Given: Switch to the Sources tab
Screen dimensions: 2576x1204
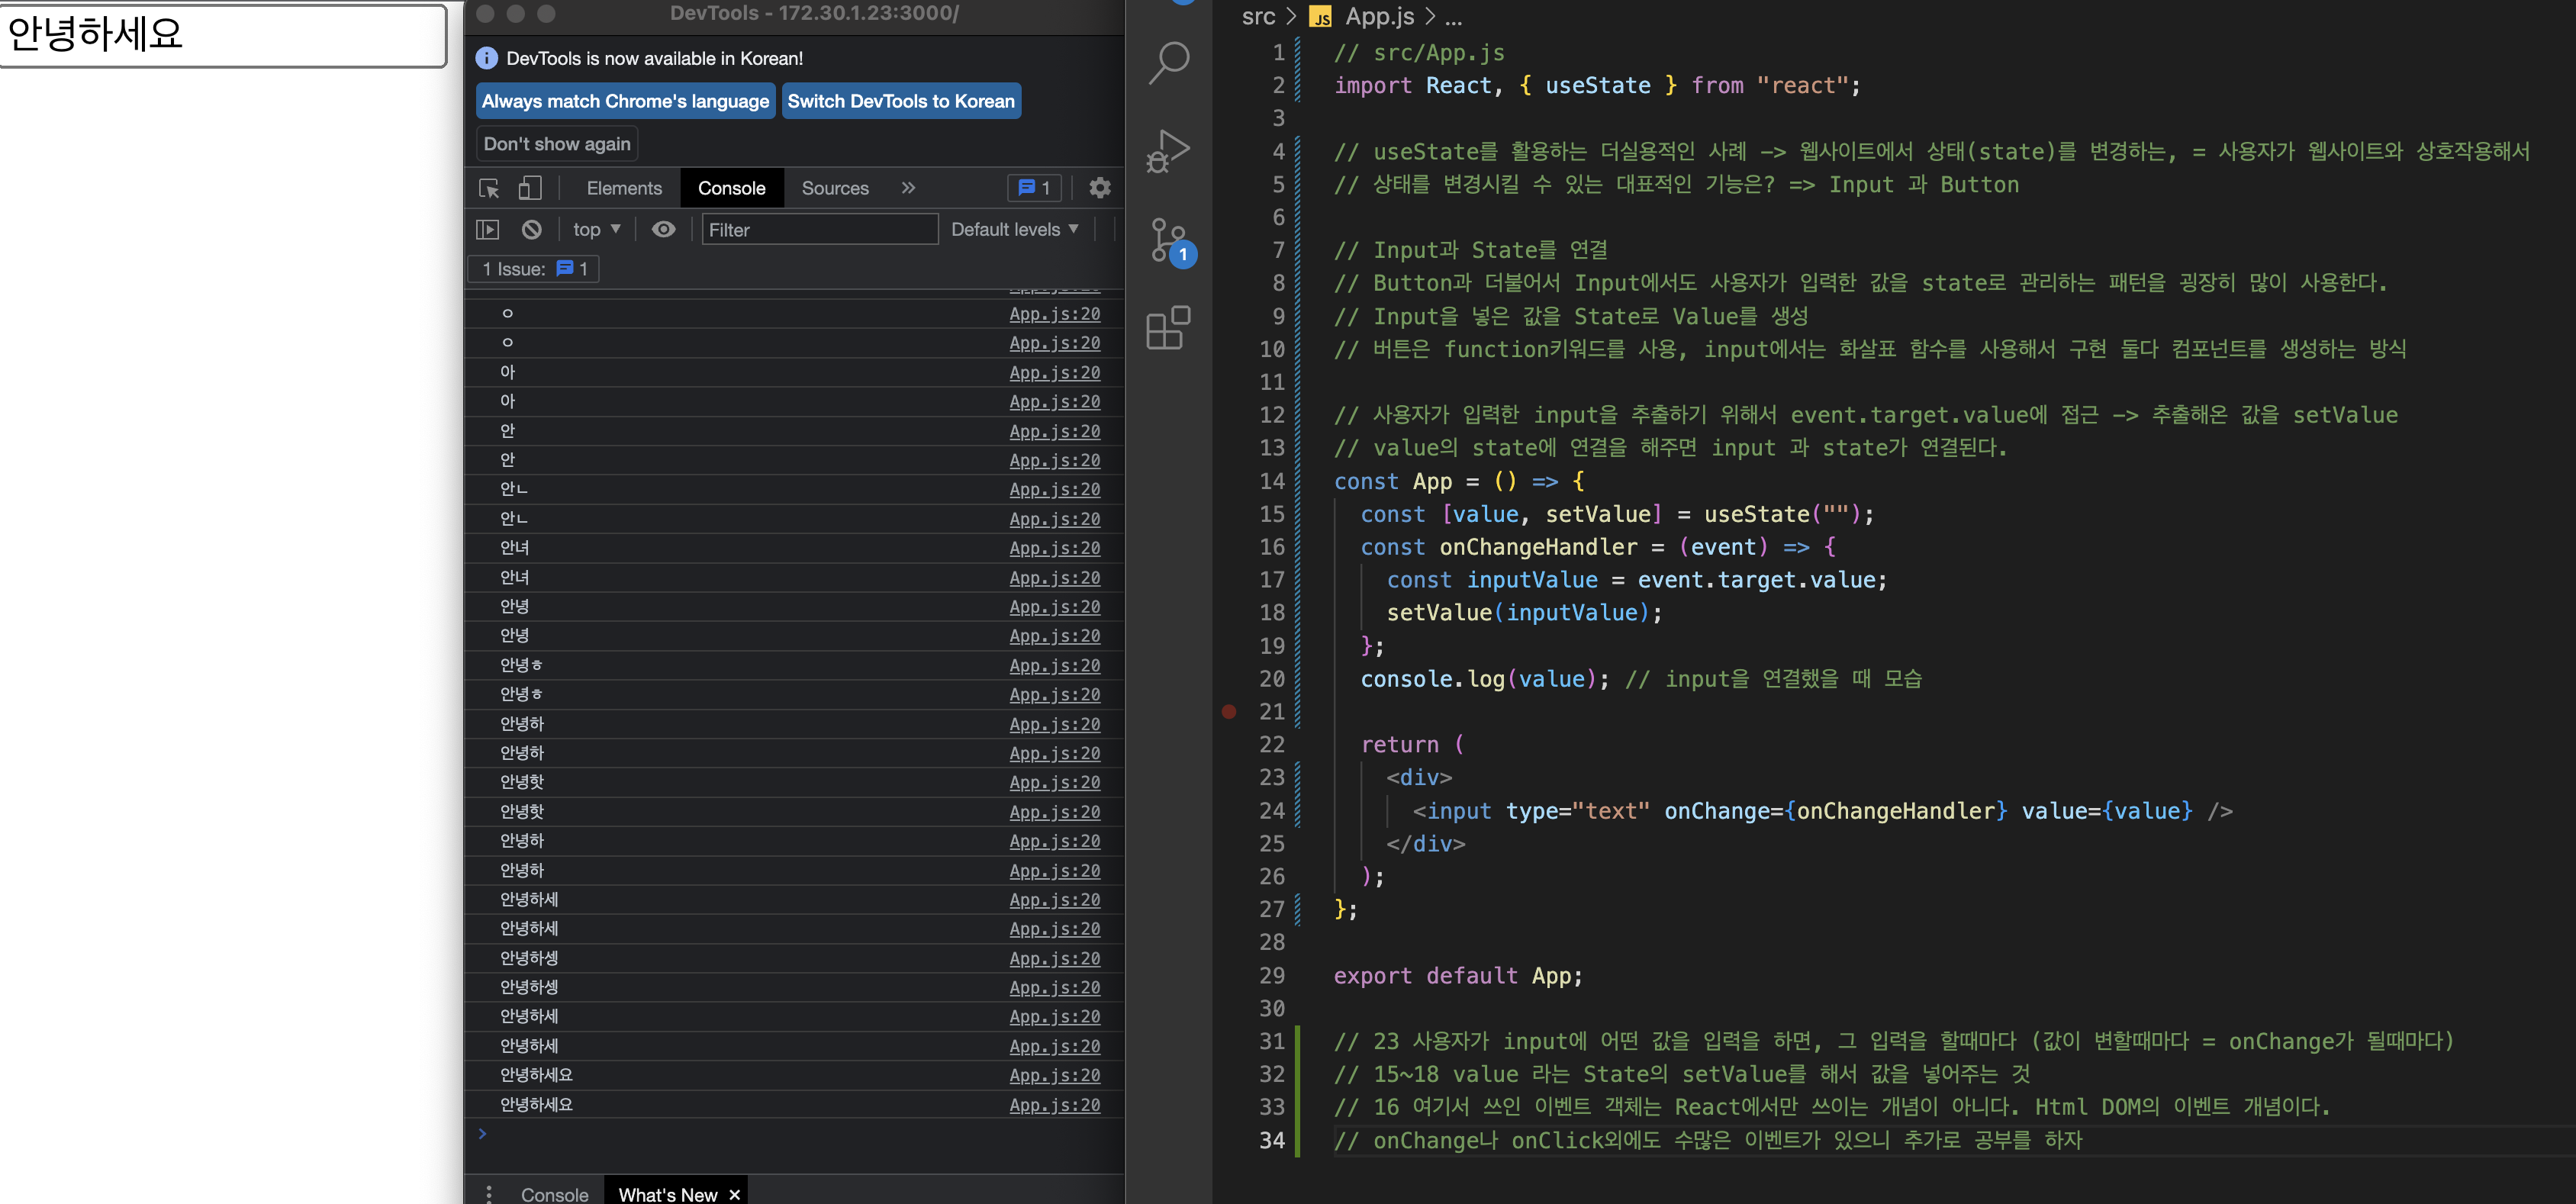Looking at the screenshot, I should [835, 188].
